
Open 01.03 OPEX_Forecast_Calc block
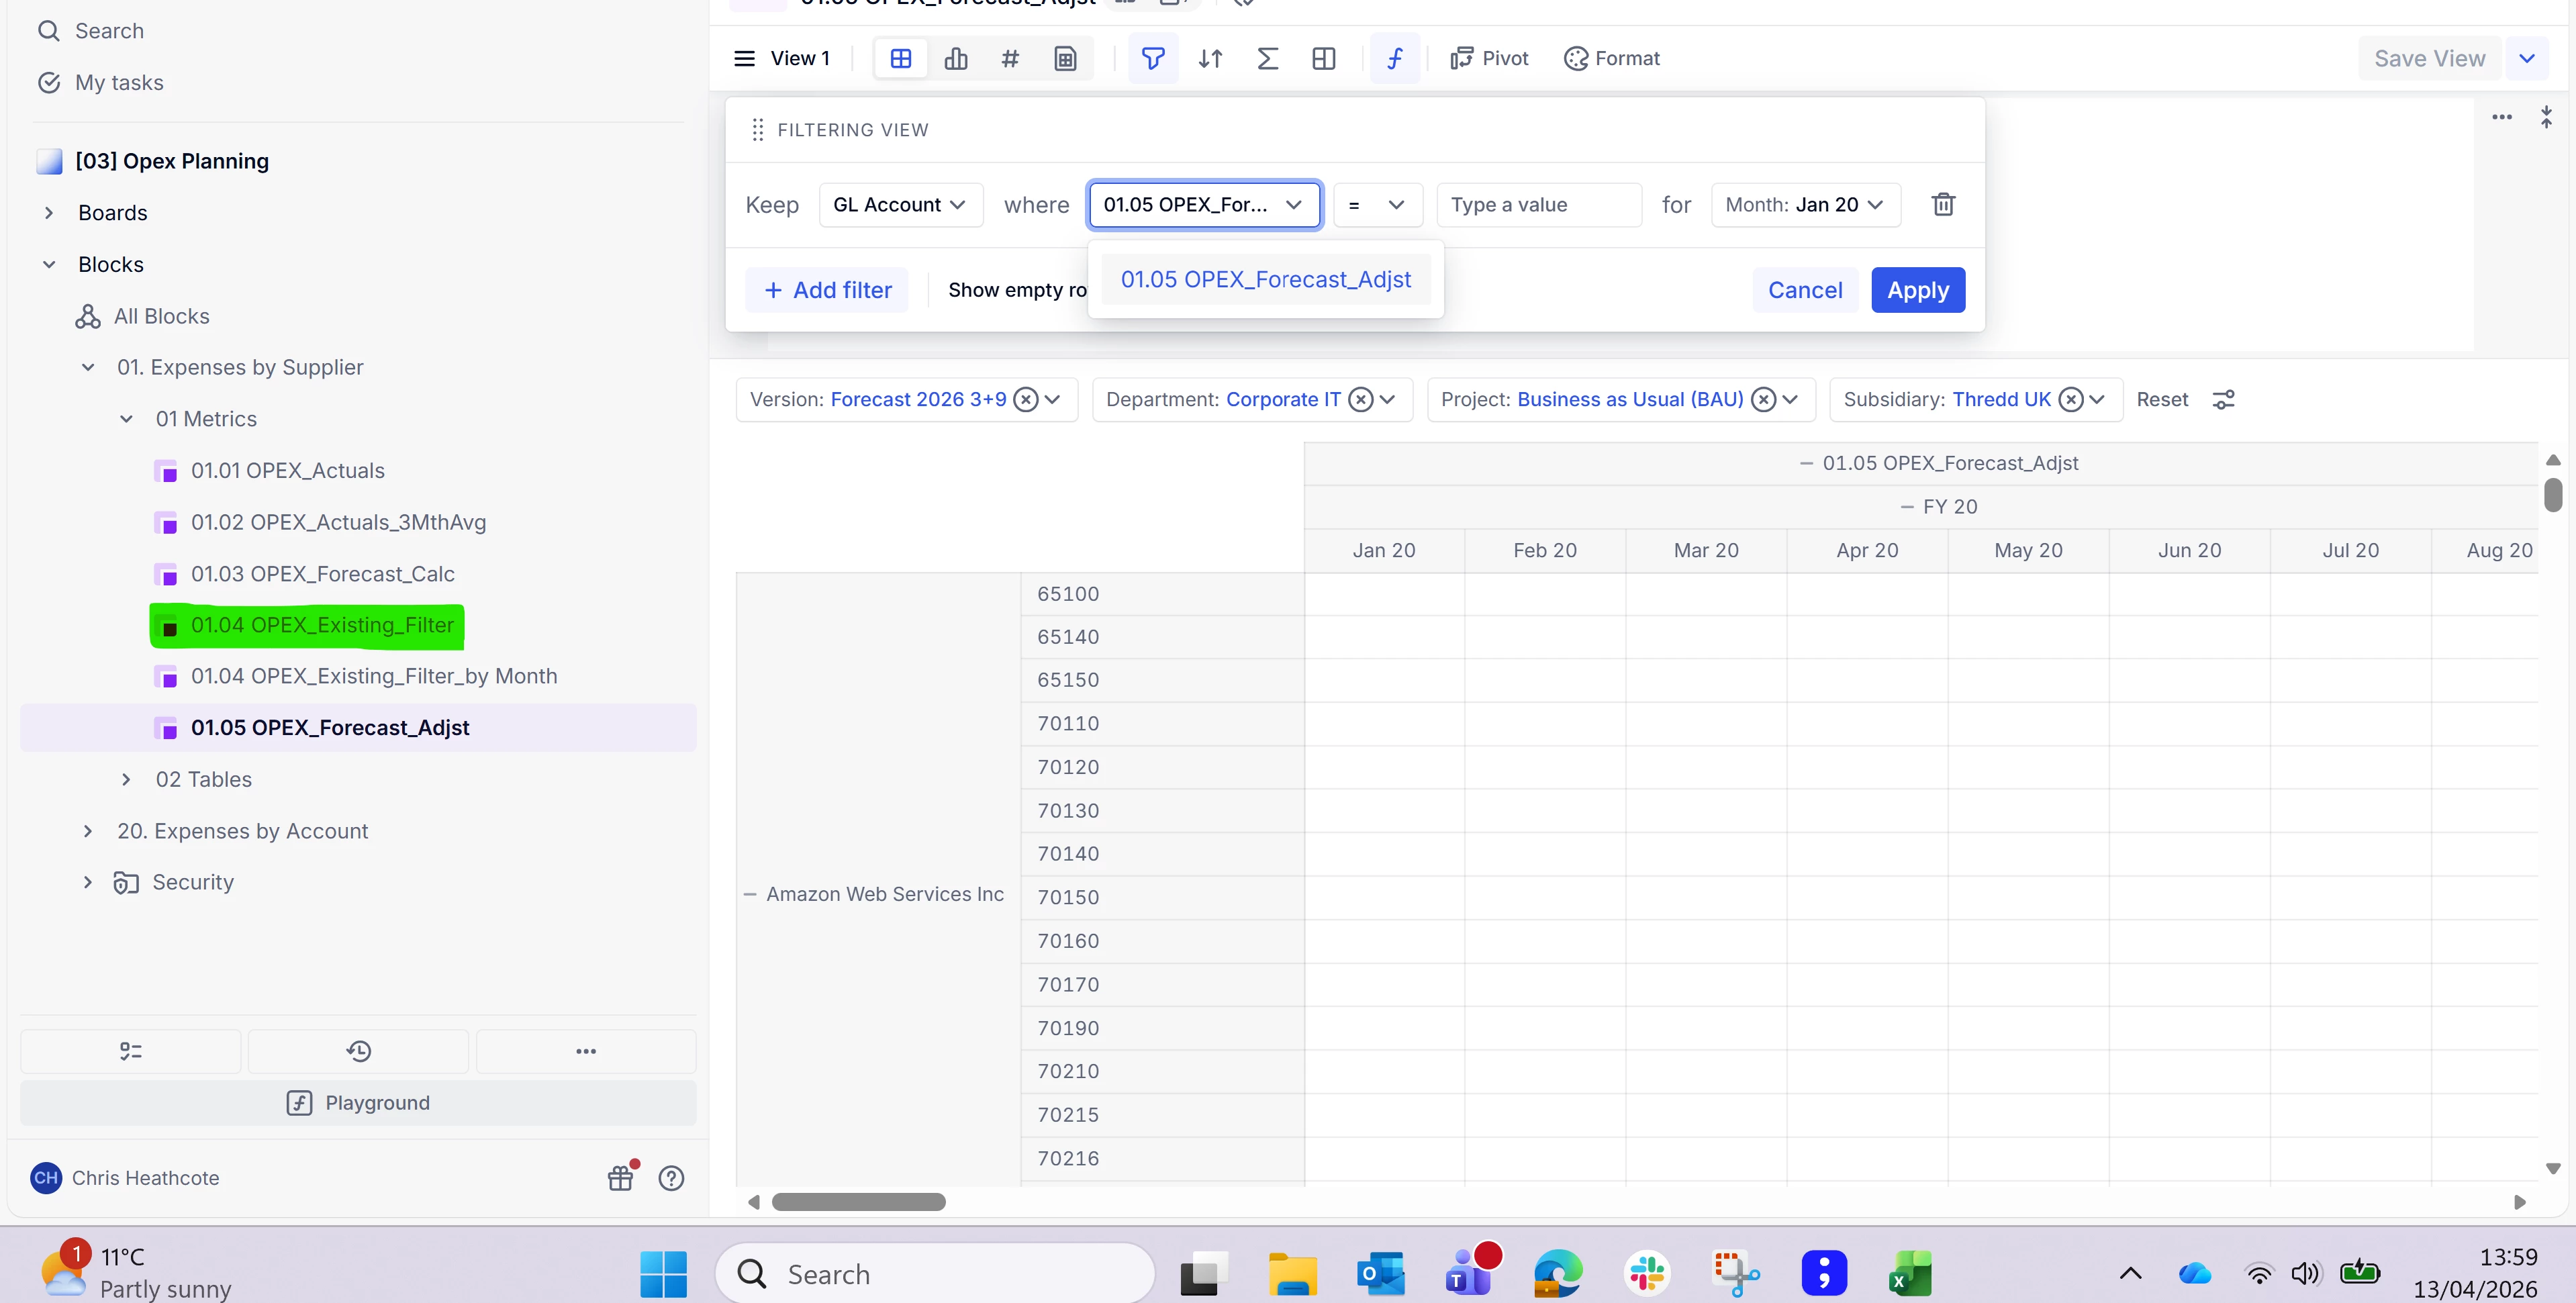[322, 574]
